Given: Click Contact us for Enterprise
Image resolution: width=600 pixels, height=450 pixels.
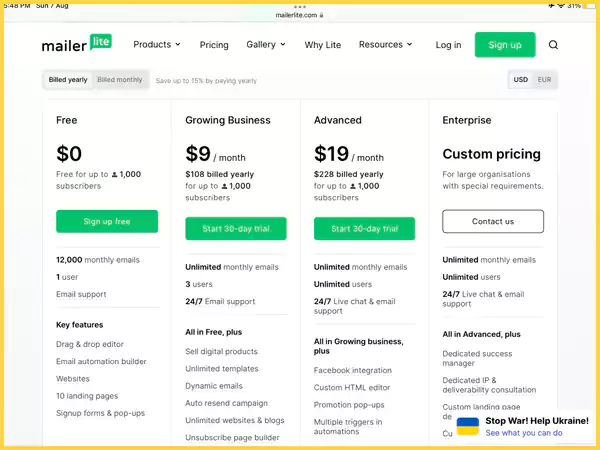Looking at the screenshot, I should tap(493, 221).
